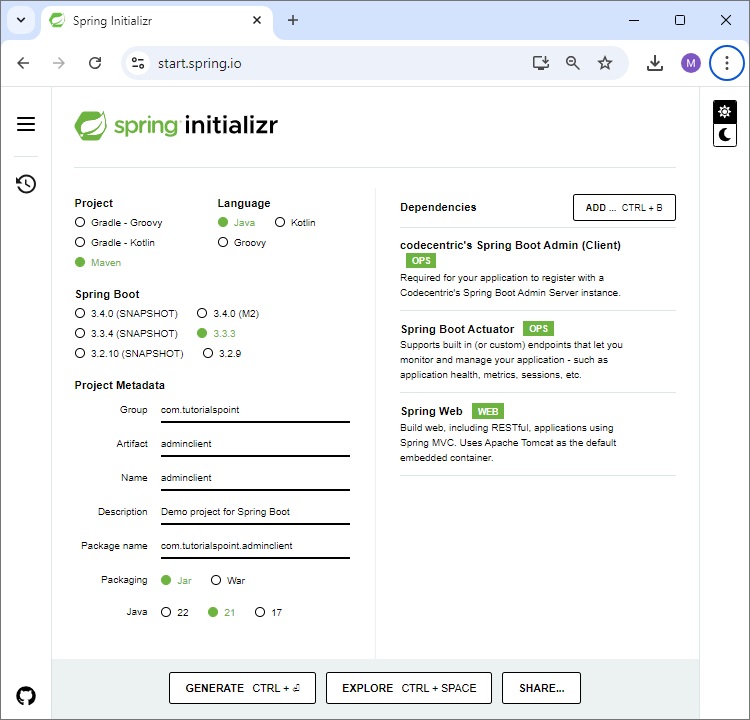Choose Groovy language
The height and width of the screenshot is (720, 750).
pos(242,243)
